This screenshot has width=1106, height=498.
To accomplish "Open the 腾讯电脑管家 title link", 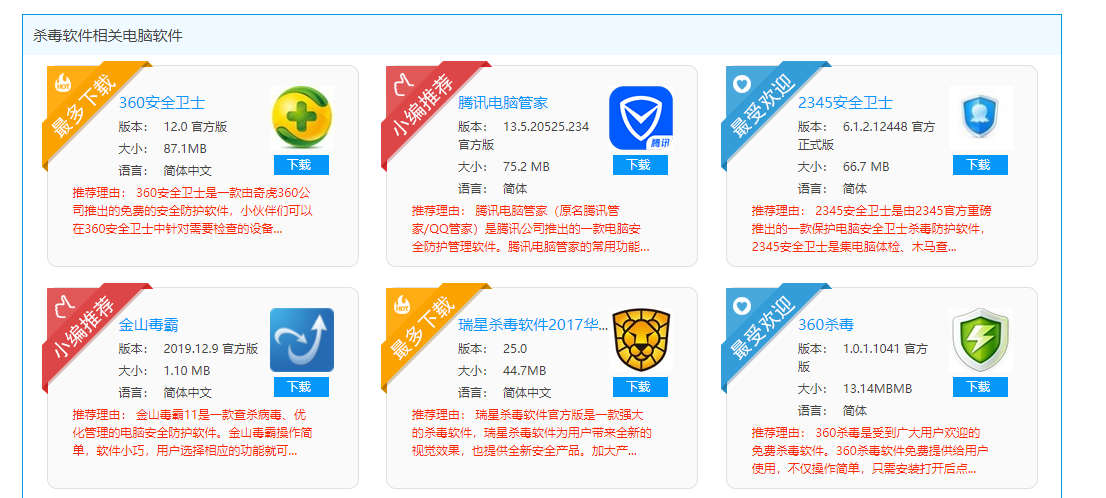I will coord(503,103).
